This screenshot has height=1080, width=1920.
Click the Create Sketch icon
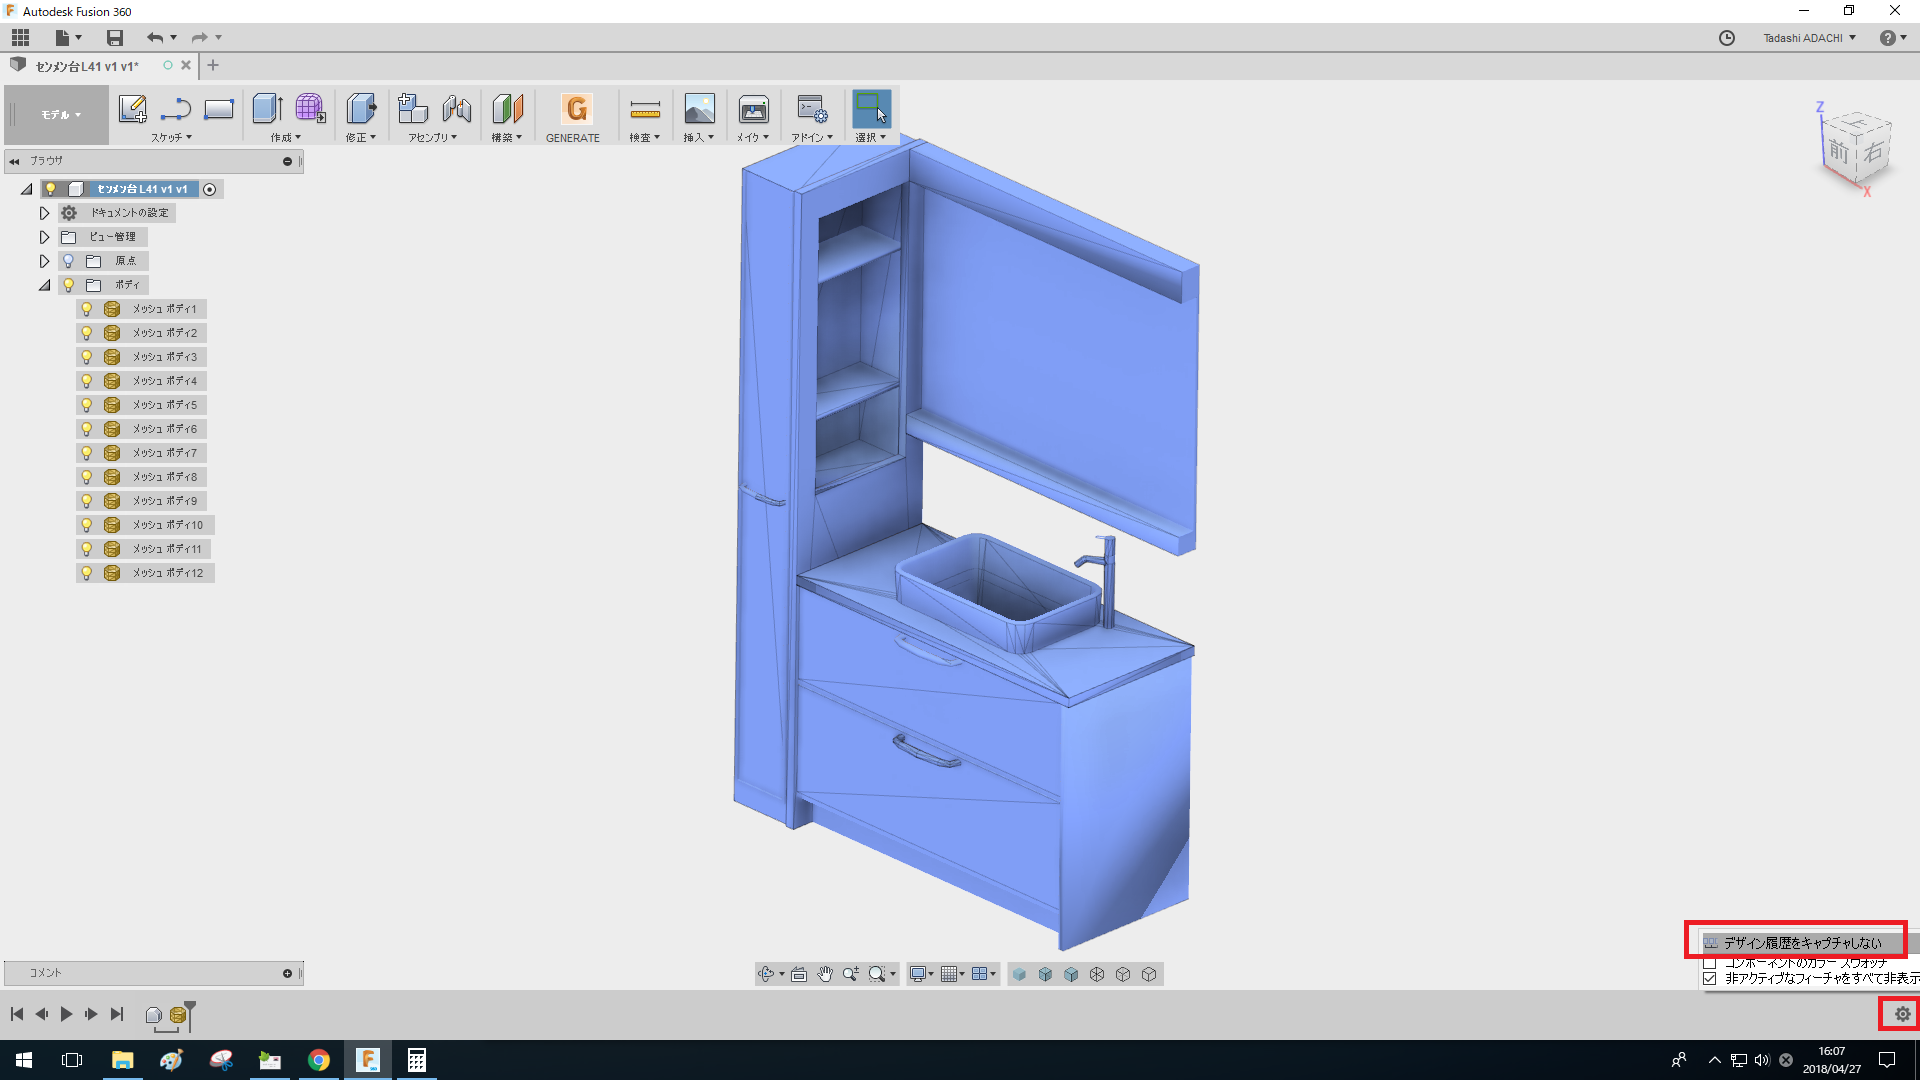tap(132, 109)
